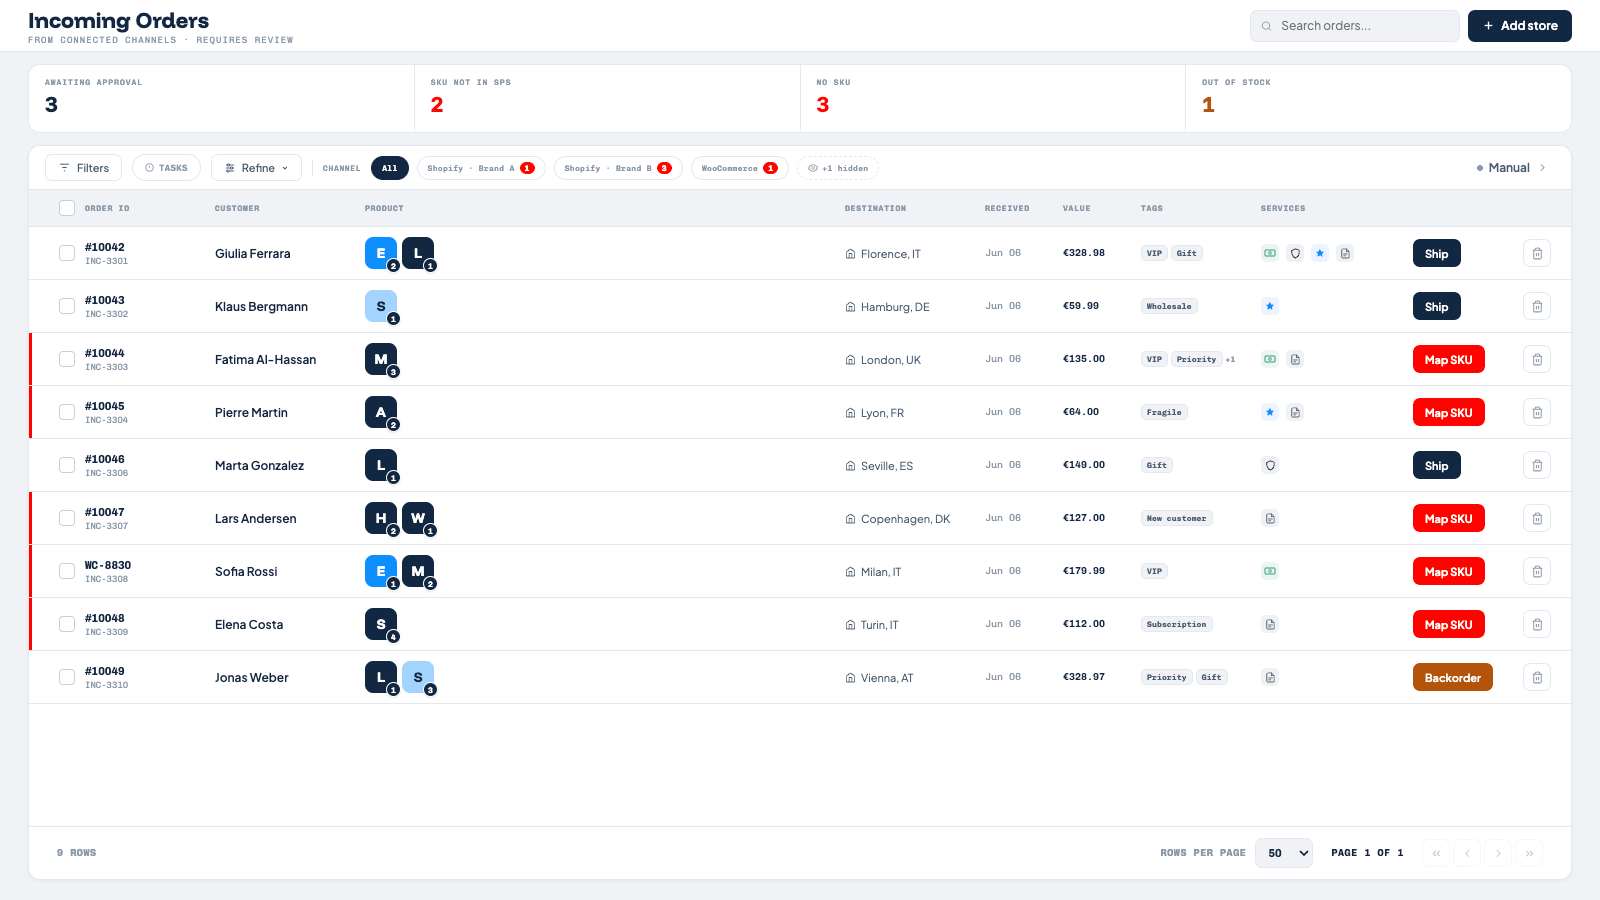The image size is (1600, 900).
Task: Click the SKU Not In SPS card
Action: 607,98
